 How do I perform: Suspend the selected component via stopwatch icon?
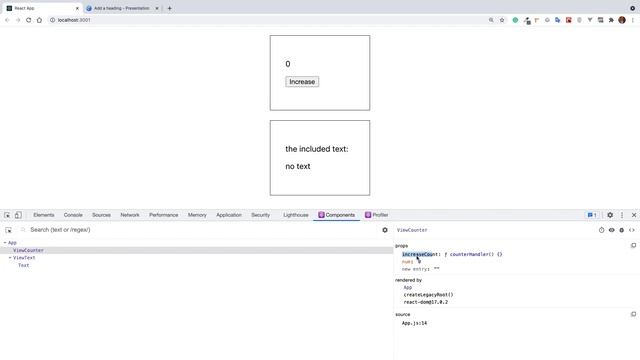(x=601, y=230)
